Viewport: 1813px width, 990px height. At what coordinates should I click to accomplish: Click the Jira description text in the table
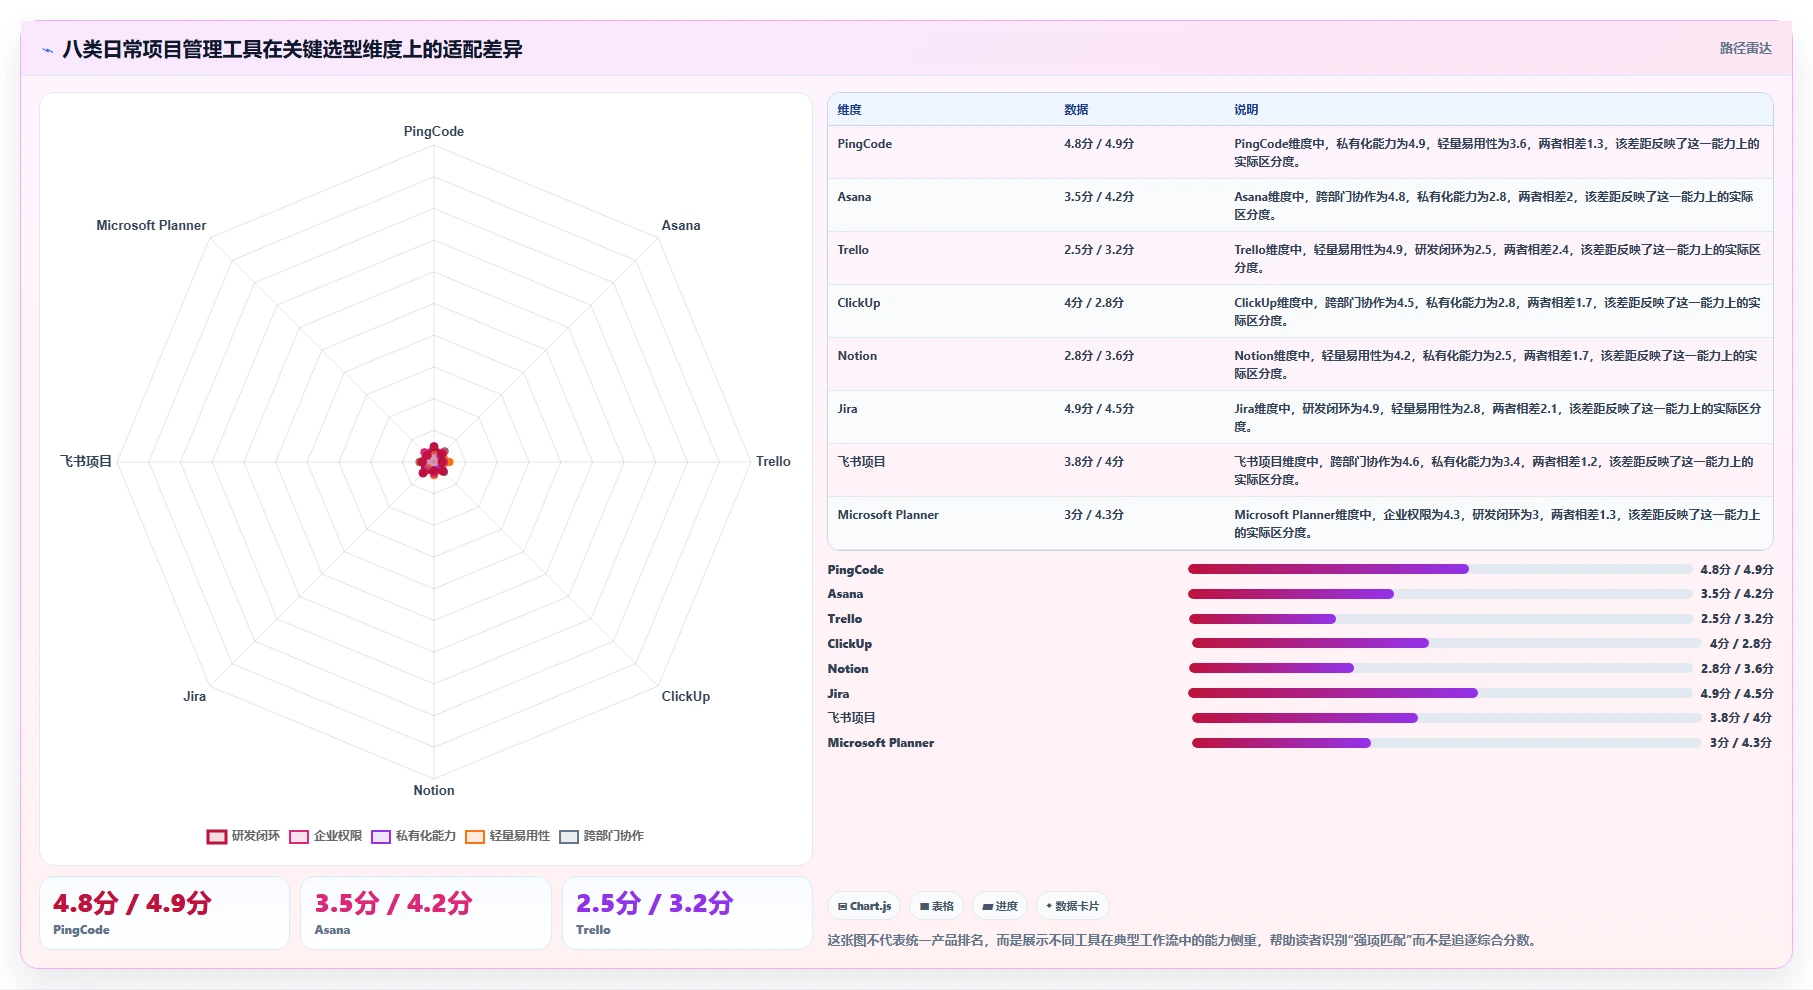[x=1497, y=418]
